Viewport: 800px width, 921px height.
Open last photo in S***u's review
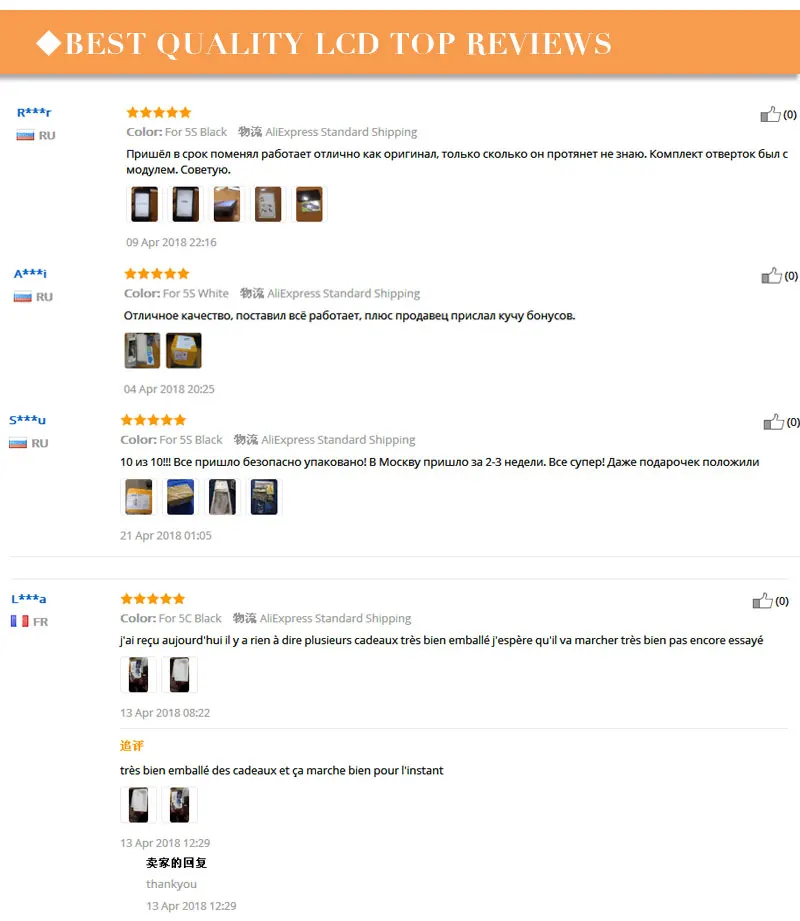point(264,497)
